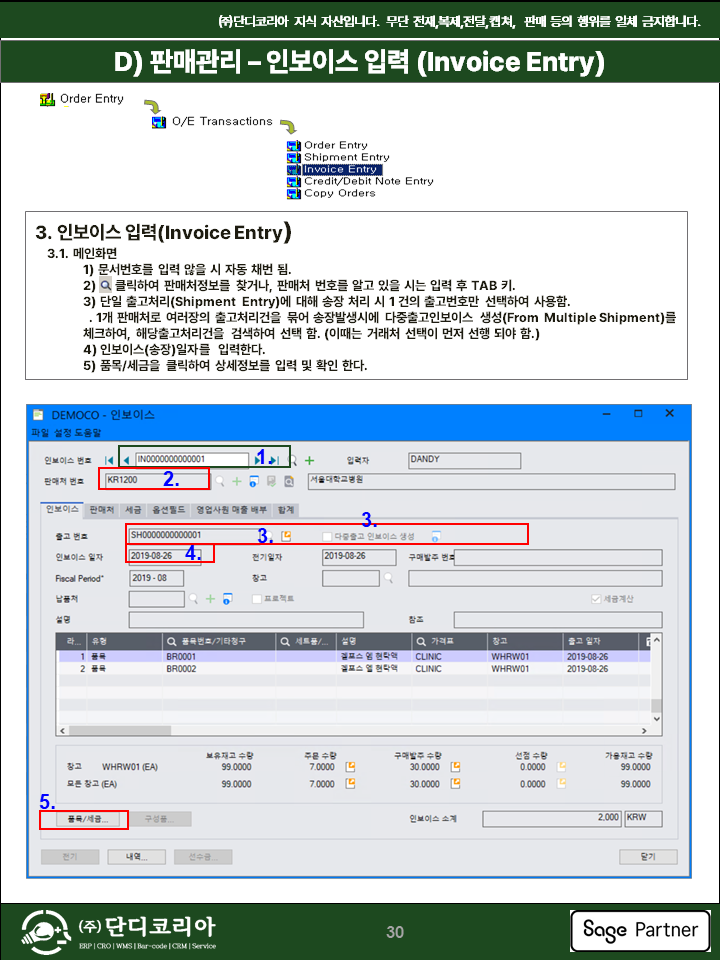Screen dimensions: 720x960
Task: Open 파일 menu
Action: pos(40,433)
